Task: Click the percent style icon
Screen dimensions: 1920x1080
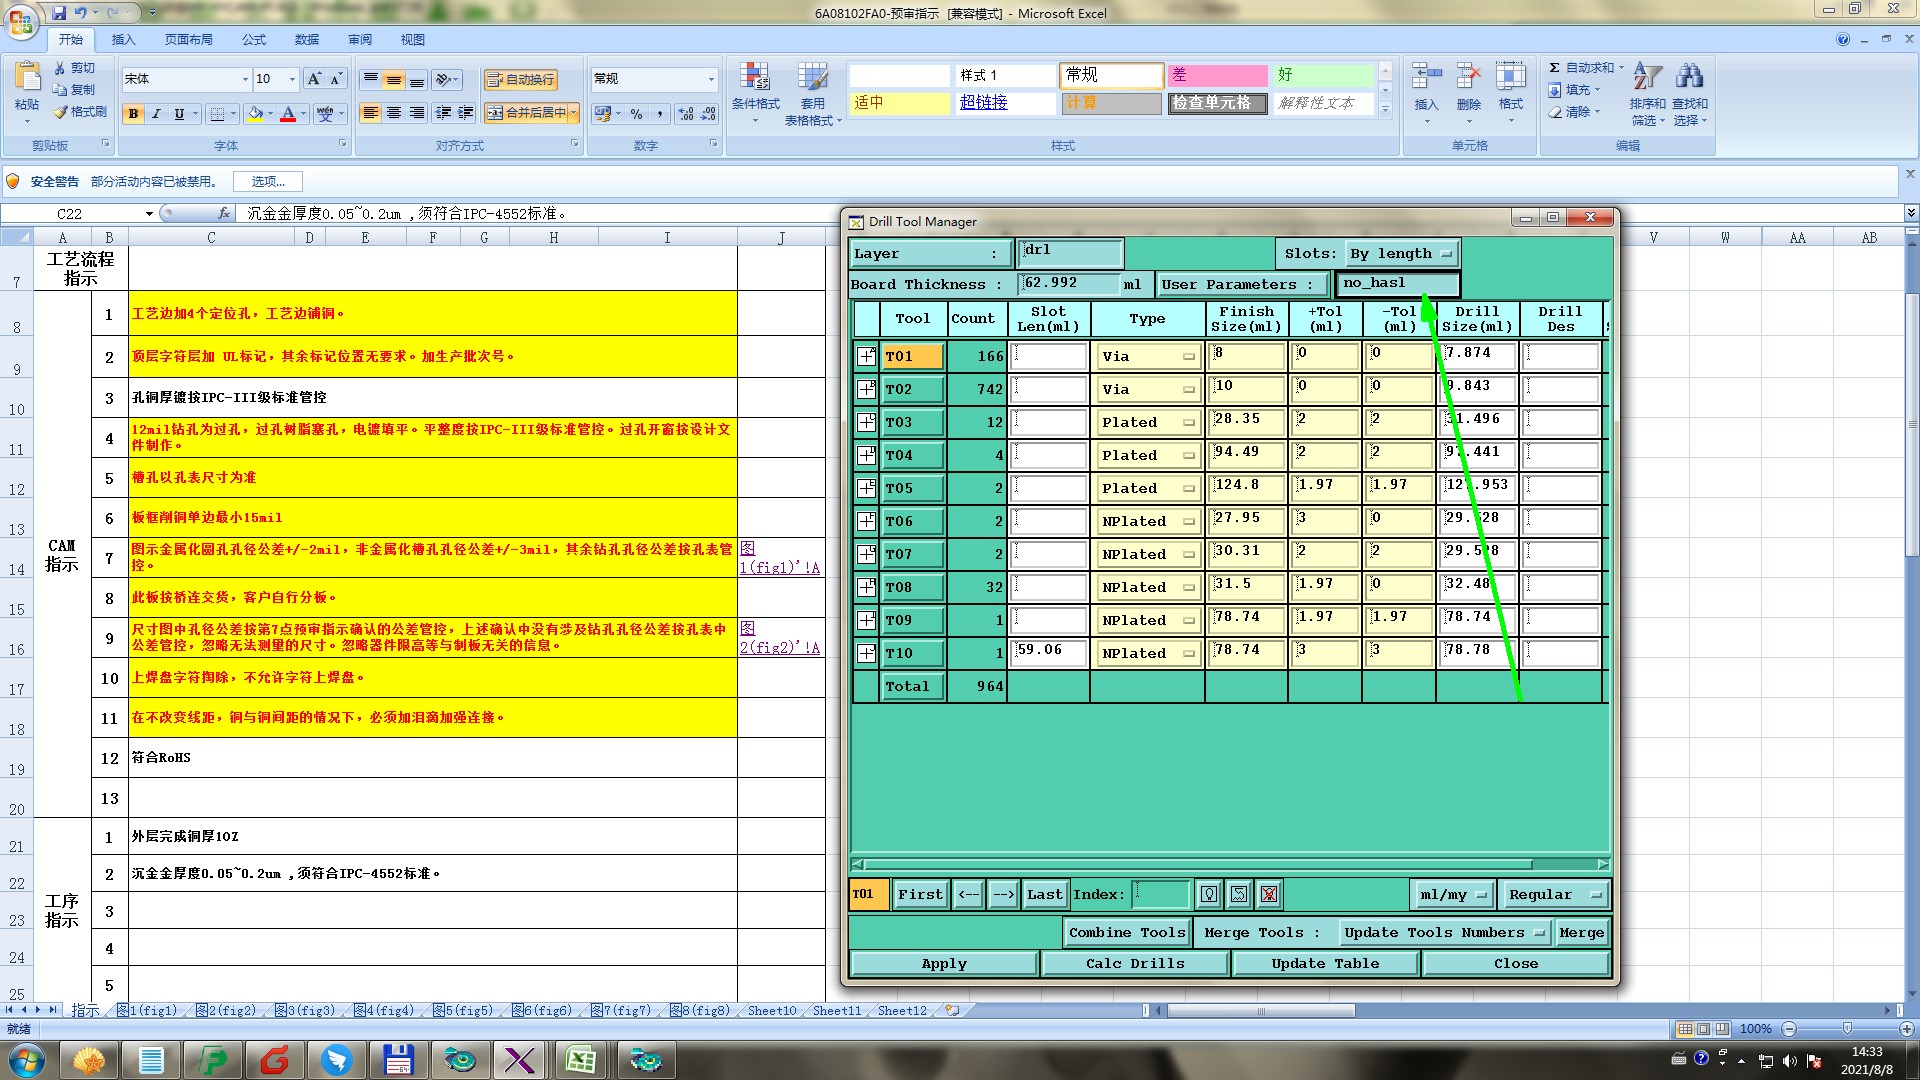Action: [x=636, y=114]
